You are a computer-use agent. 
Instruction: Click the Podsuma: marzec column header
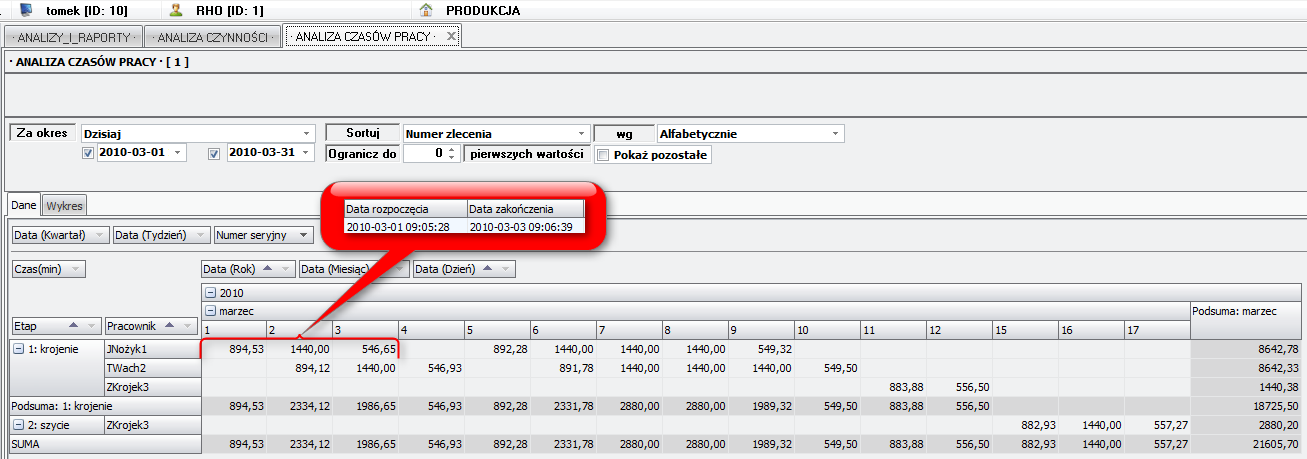click(1247, 311)
